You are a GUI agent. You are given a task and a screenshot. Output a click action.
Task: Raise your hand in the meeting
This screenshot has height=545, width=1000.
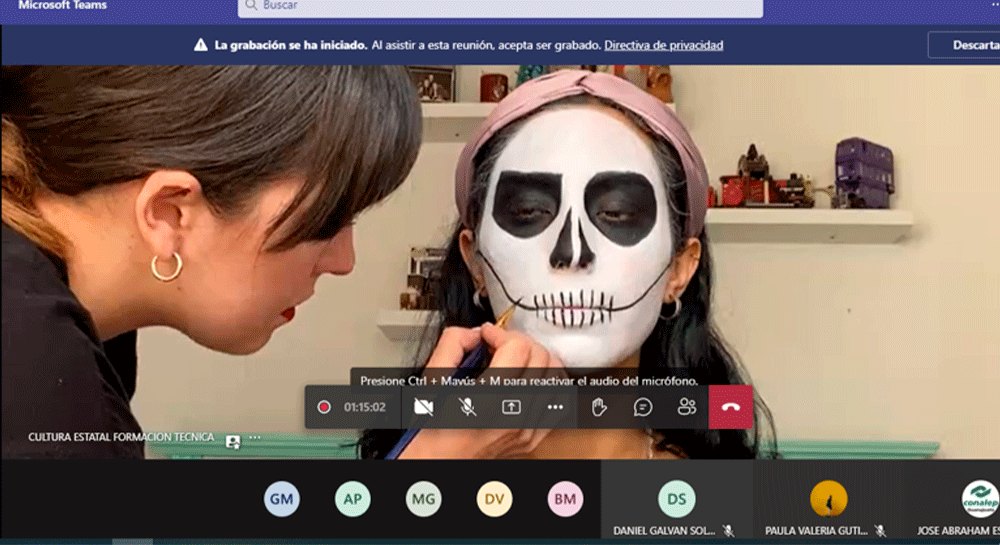point(599,407)
